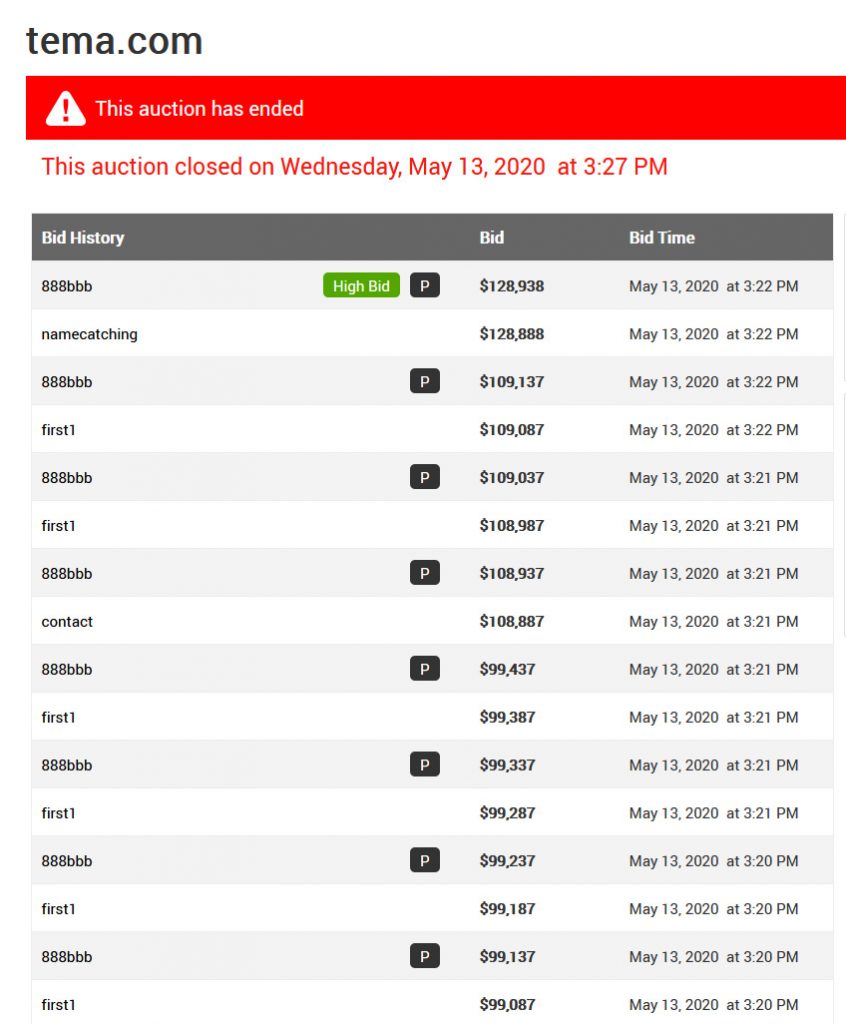
Task: Click the P badge beside the $109,037 bid
Action: (425, 477)
